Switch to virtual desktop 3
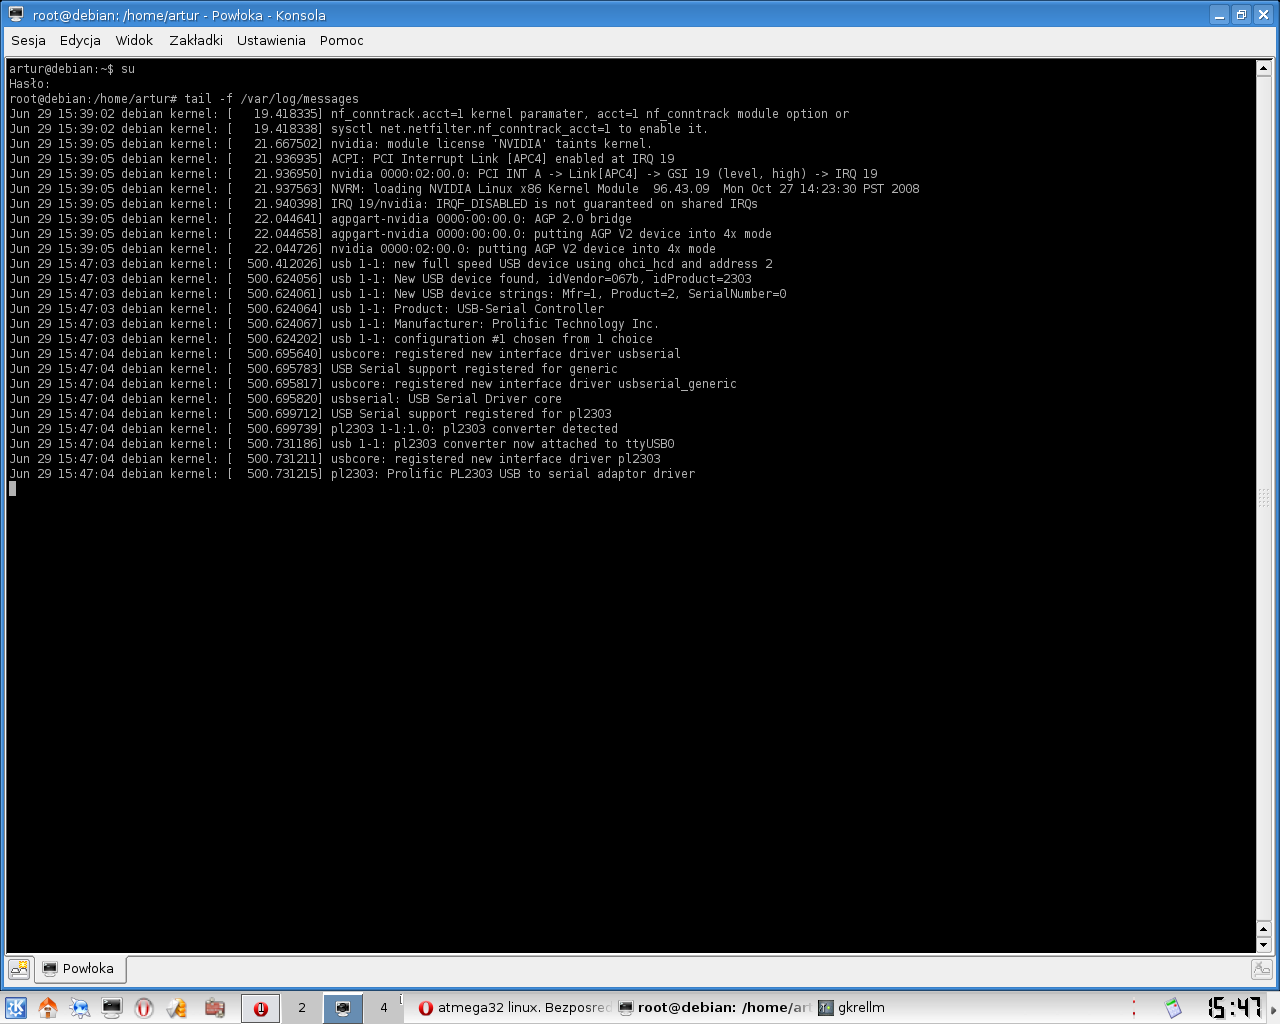The height and width of the screenshot is (1024, 1280). pos(343,1008)
